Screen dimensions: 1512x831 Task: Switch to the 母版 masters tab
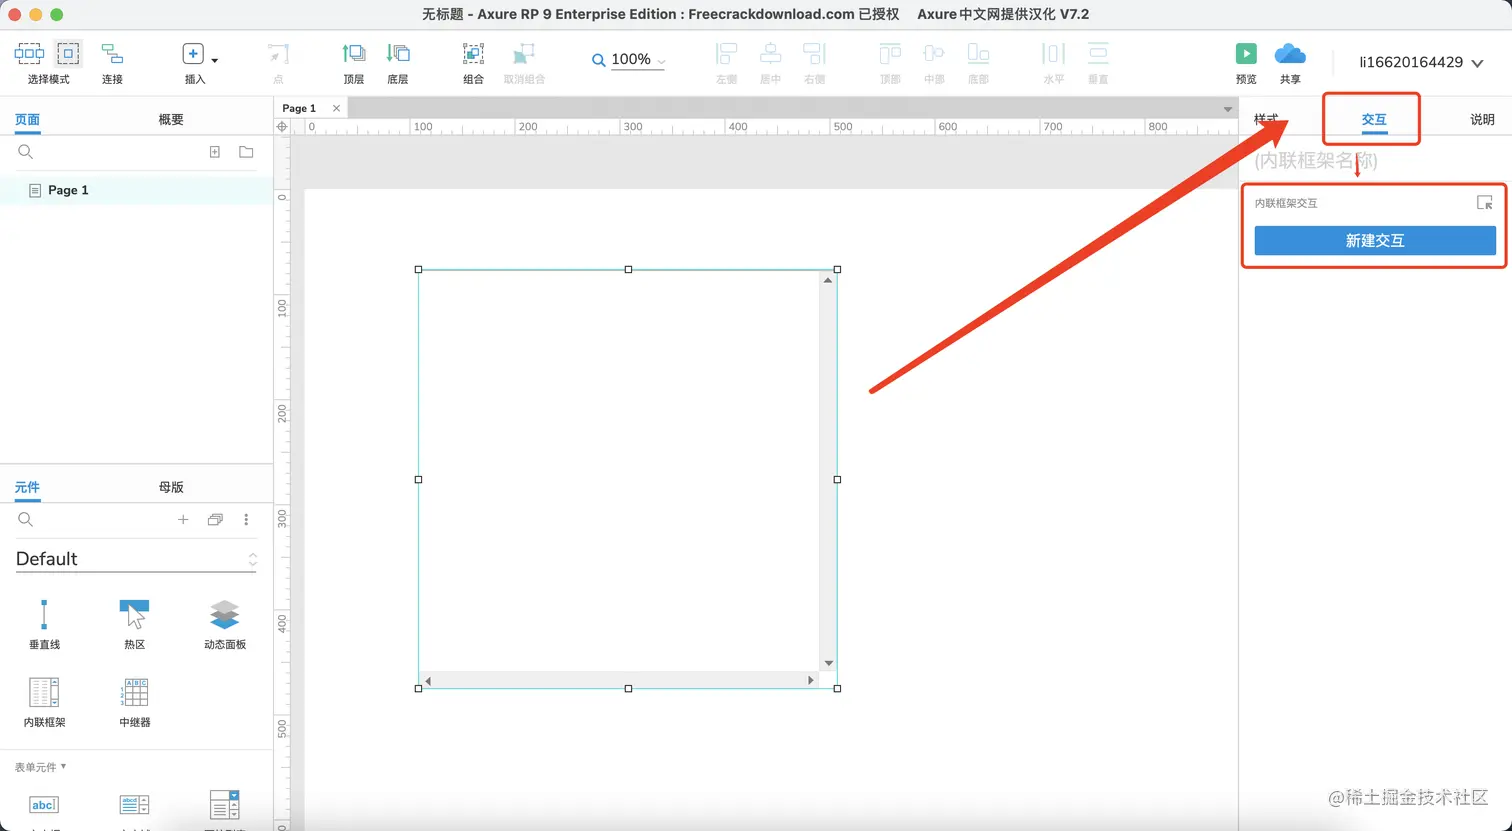[171, 487]
